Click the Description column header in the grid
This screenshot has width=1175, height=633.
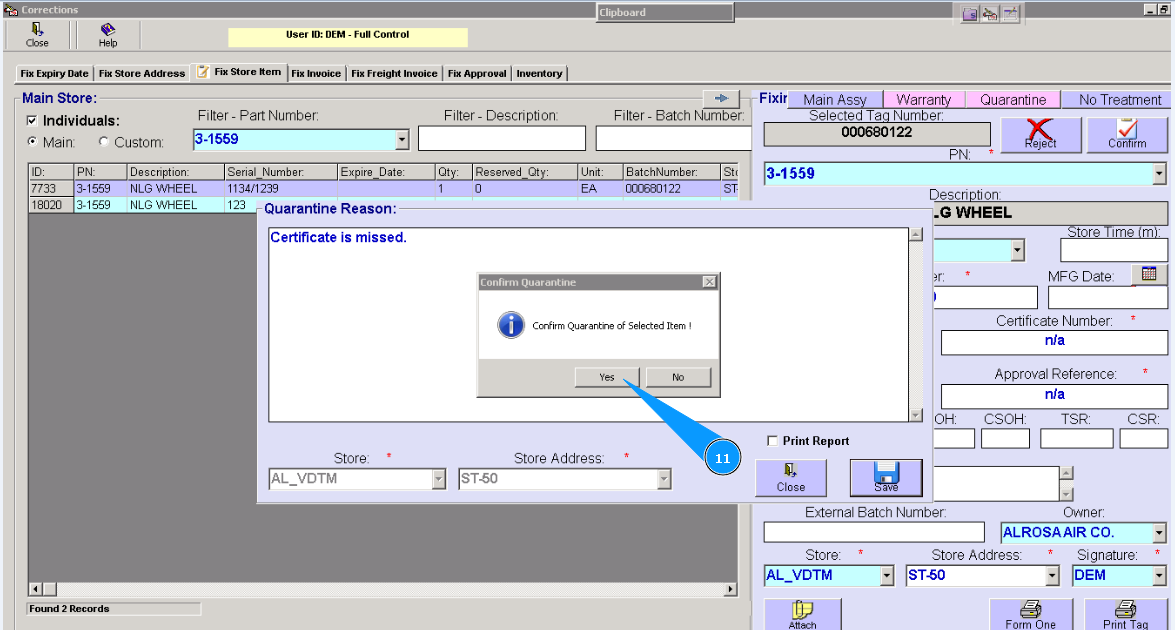pyautogui.click(x=175, y=172)
